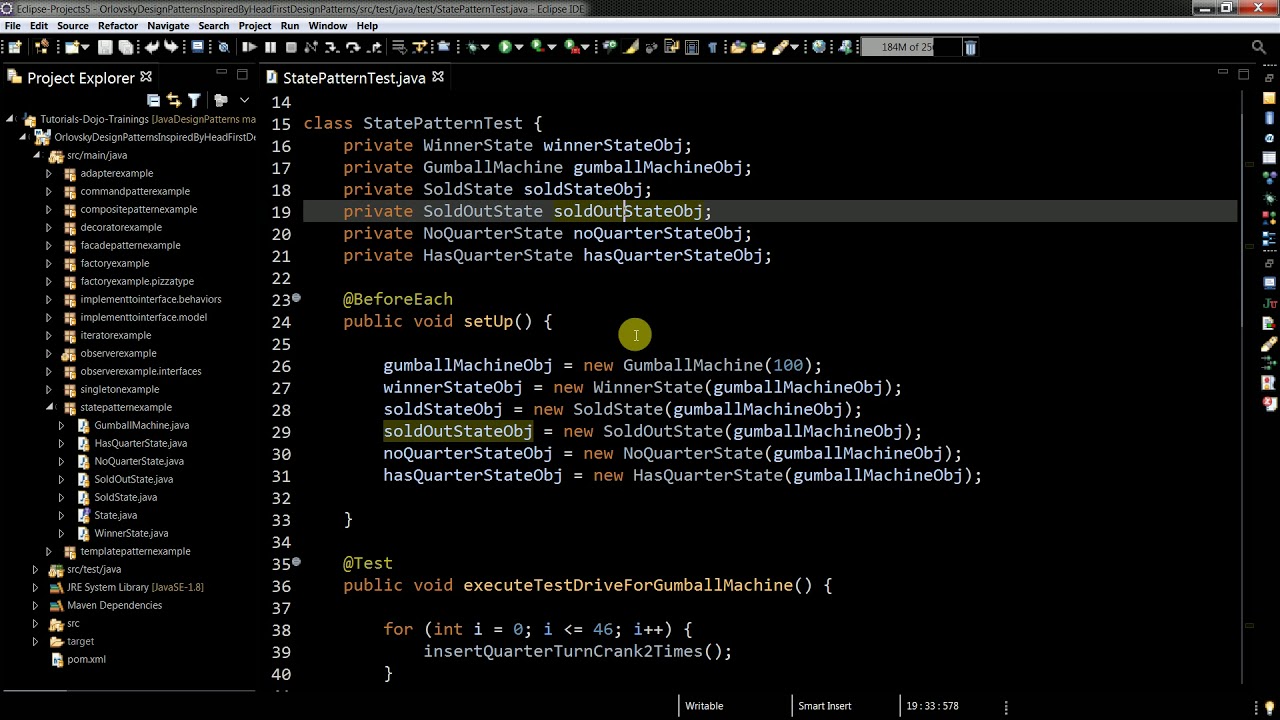Screen dimensions: 1280x720
Task: Toggle Link with Editor
Action: 174,99
